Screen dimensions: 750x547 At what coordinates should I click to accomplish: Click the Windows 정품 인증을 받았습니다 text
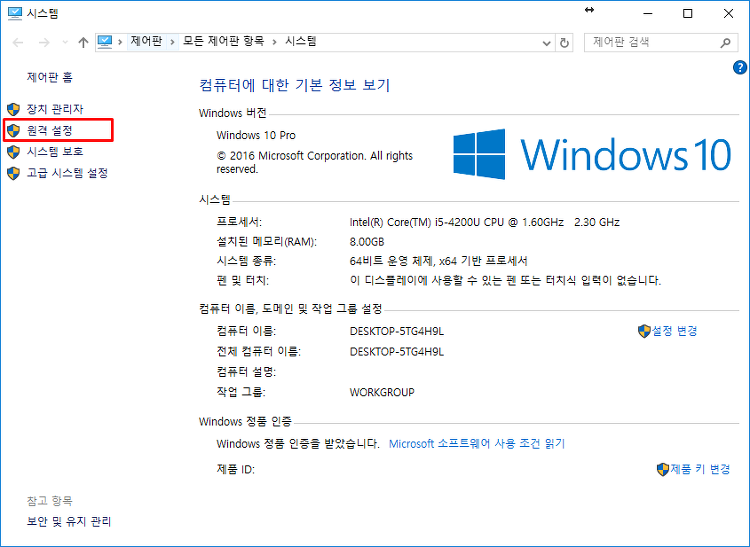pyautogui.click(x=298, y=444)
